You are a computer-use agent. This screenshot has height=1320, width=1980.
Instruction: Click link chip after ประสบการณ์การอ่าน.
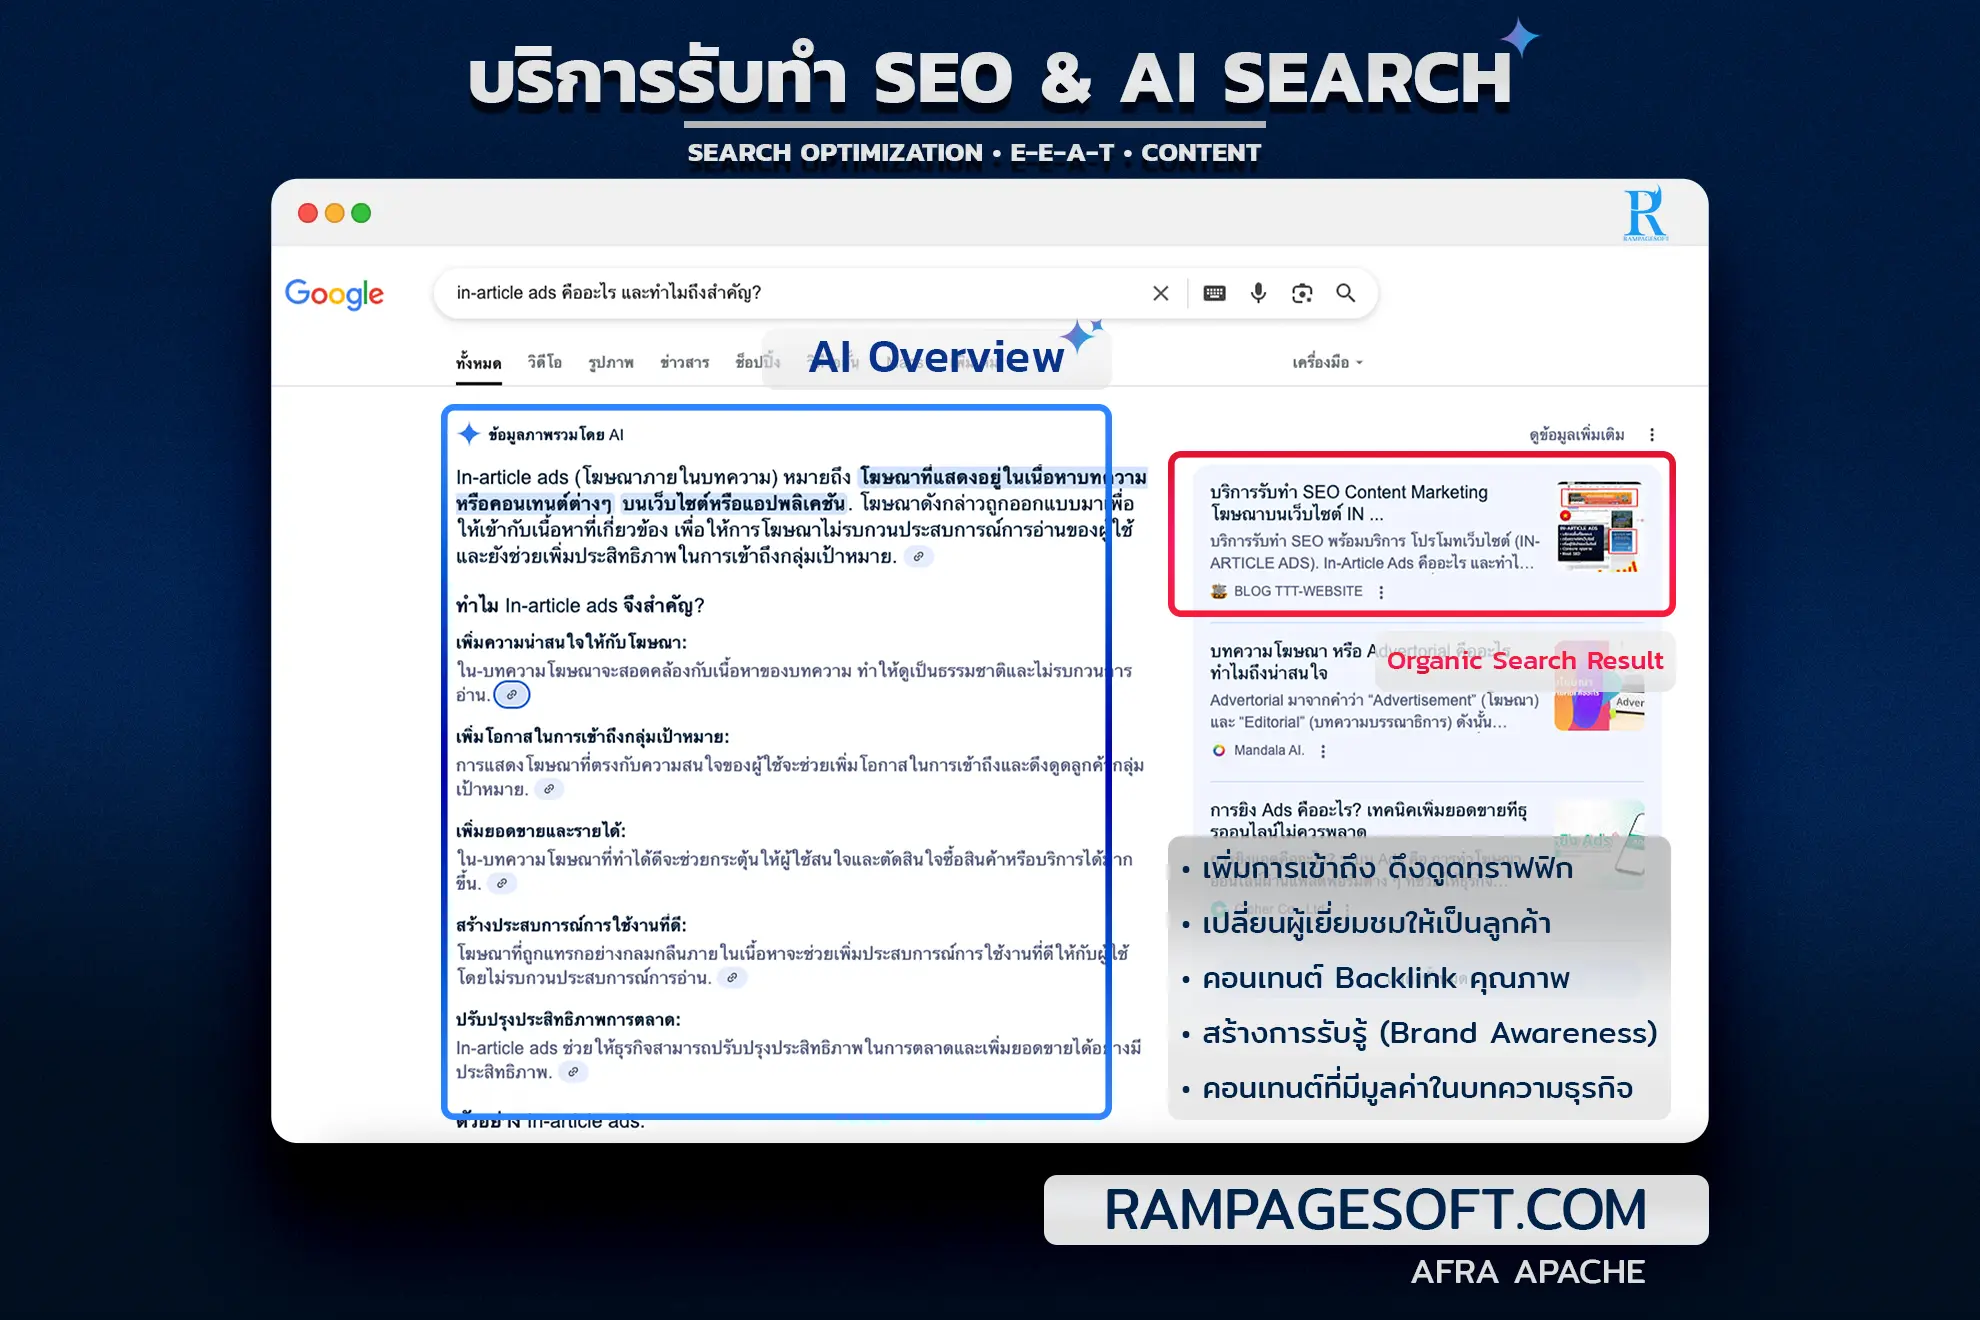pyautogui.click(x=732, y=978)
